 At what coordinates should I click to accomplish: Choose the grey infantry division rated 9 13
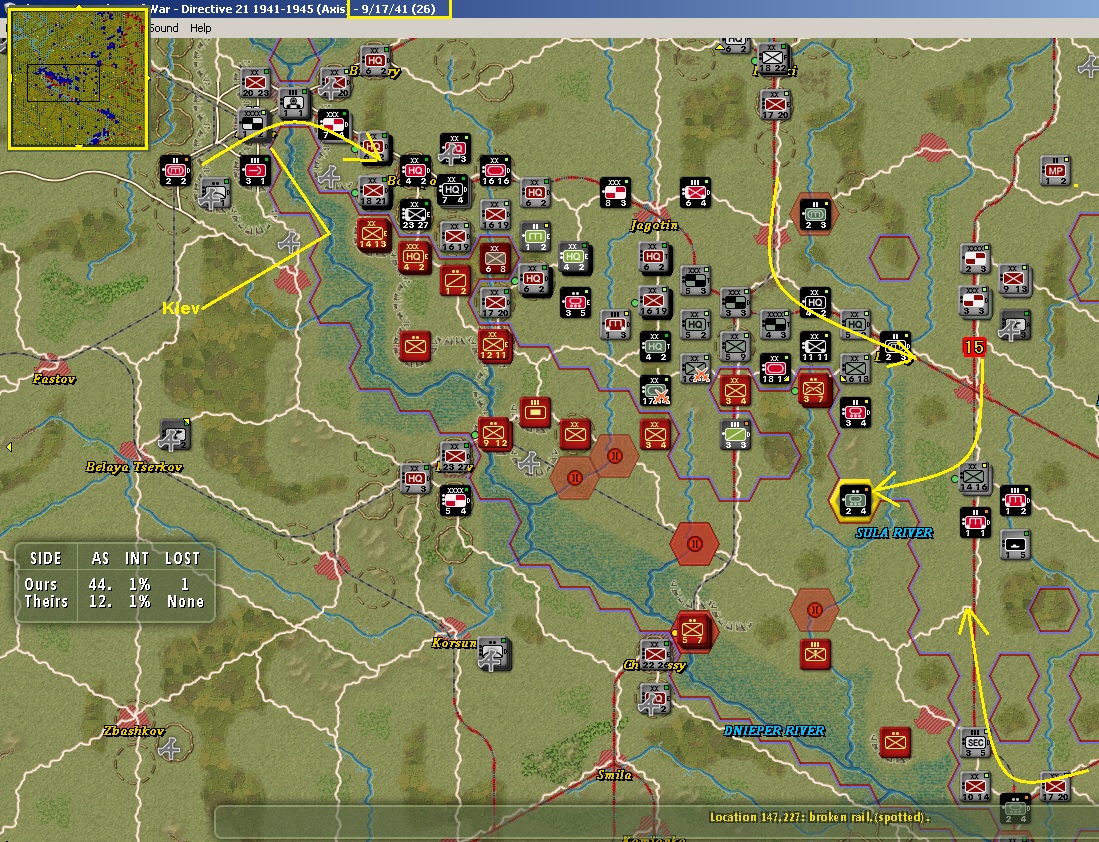click(x=1013, y=280)
